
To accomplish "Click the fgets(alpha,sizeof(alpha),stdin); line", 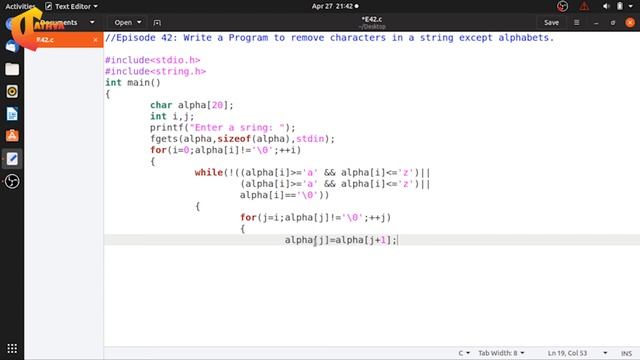I will (242, 139).
